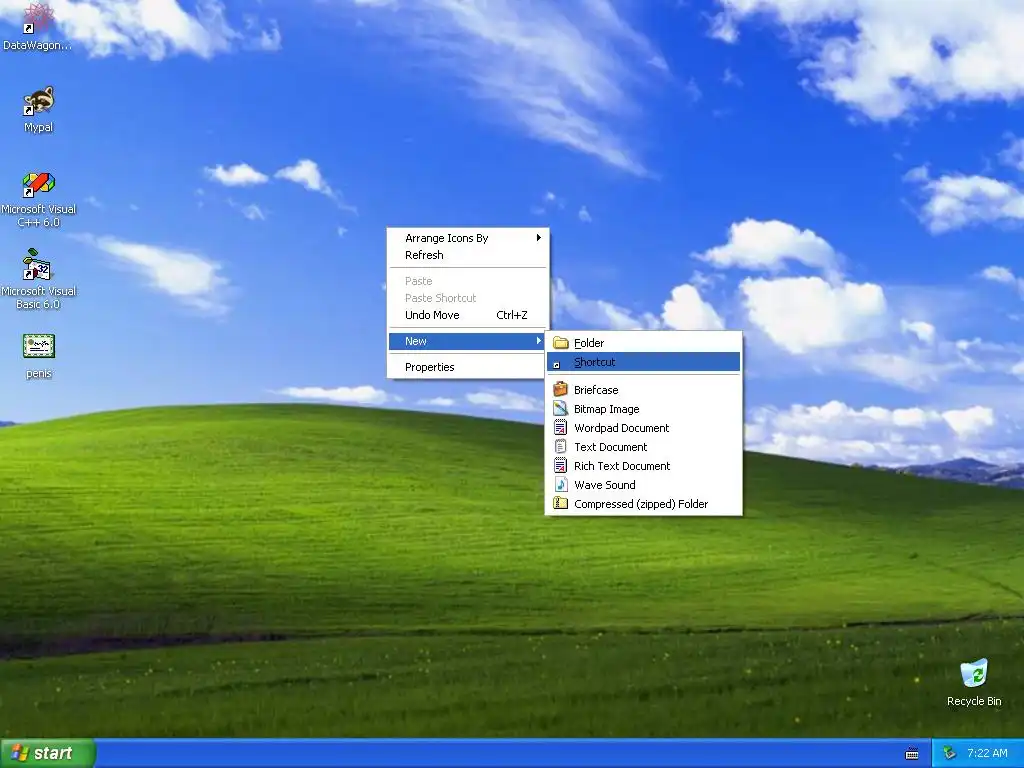Click the Bitmap Image label
The width and height of the screenshot is (1024, 768).
607,409
